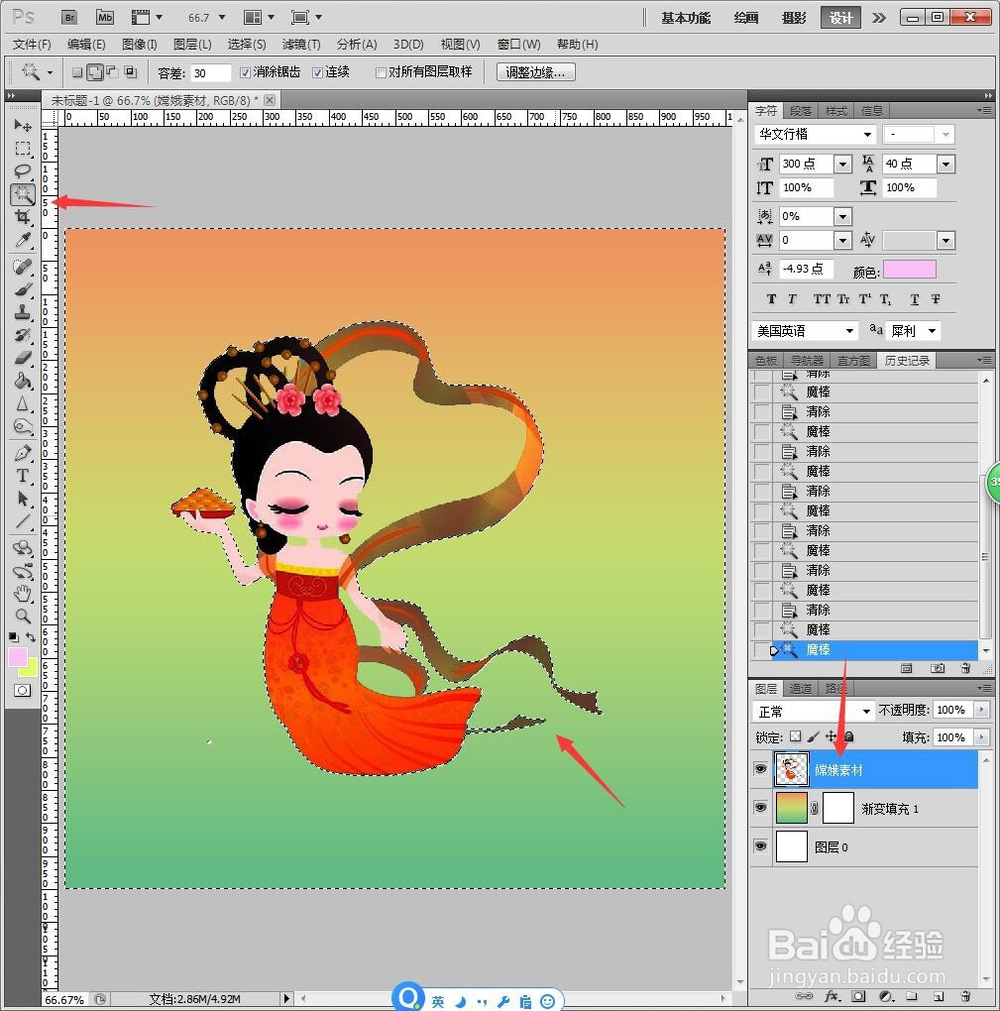Switch to 设计 workspace
Viewport: 1000px width, 1011px height.
tap(841, 18)
